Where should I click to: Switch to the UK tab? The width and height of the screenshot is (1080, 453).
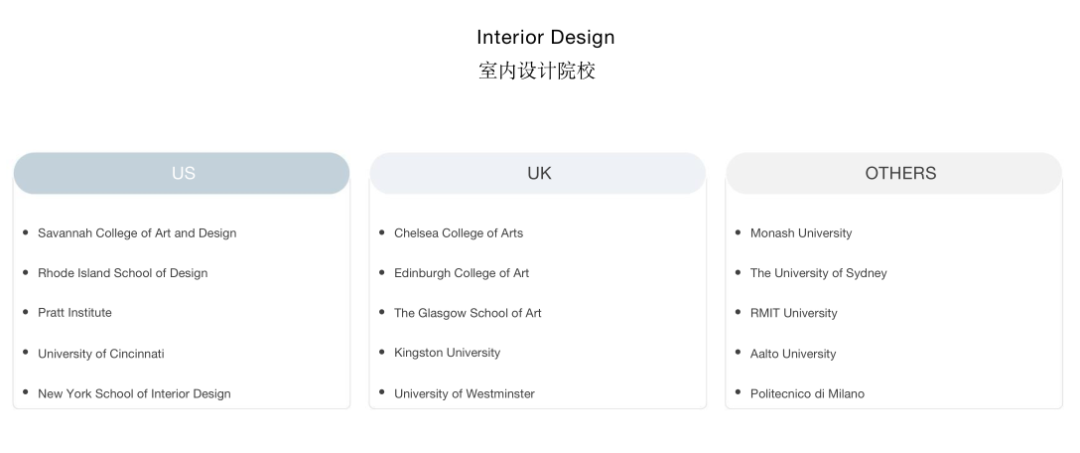(x=538, y=173)
